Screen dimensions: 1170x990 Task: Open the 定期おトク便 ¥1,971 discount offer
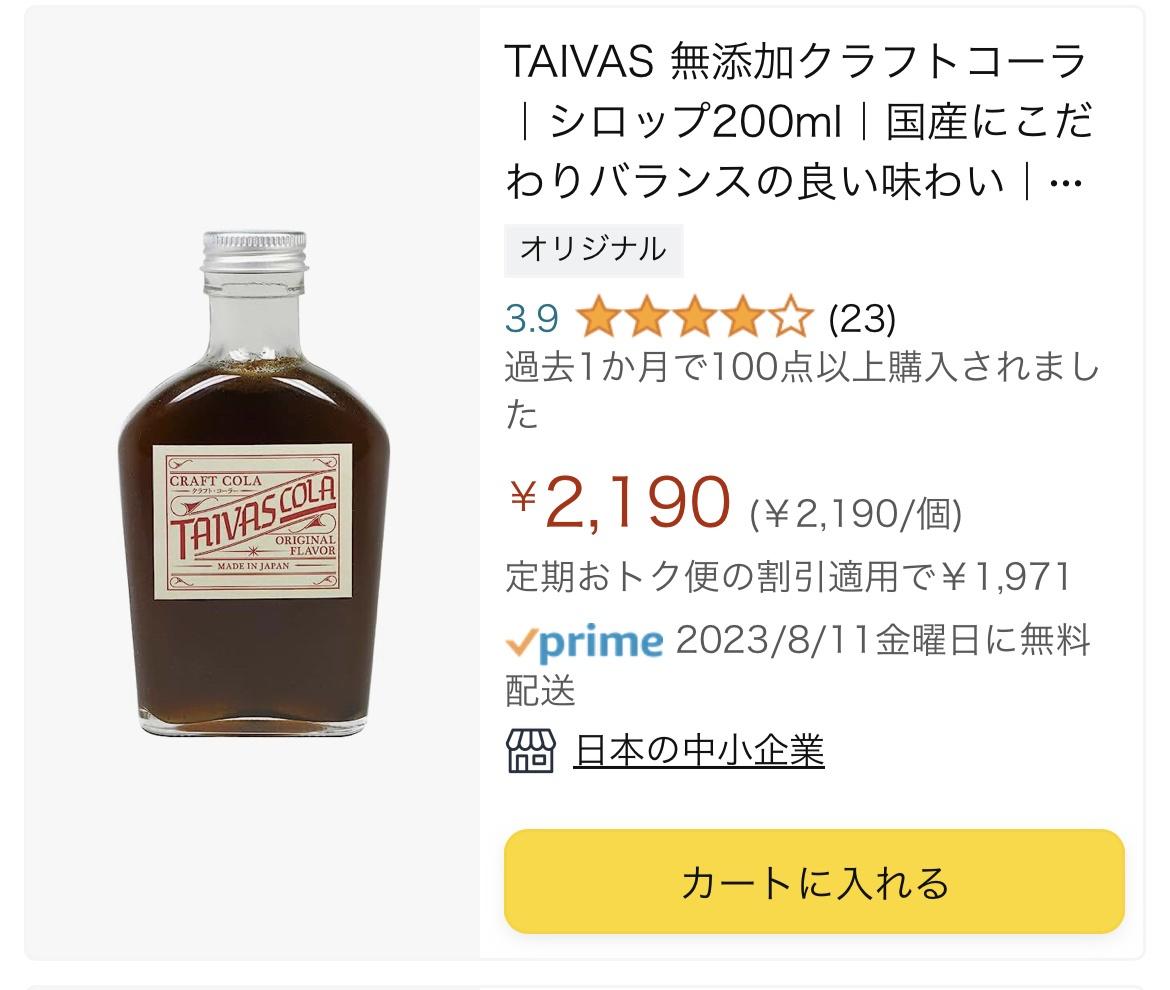click(x=788, y=577)
